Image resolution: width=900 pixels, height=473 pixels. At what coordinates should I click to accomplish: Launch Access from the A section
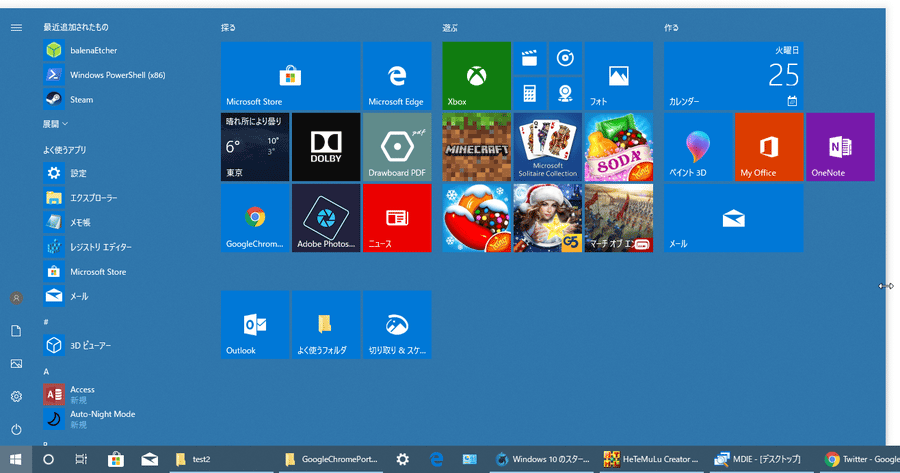coord(123,394)
